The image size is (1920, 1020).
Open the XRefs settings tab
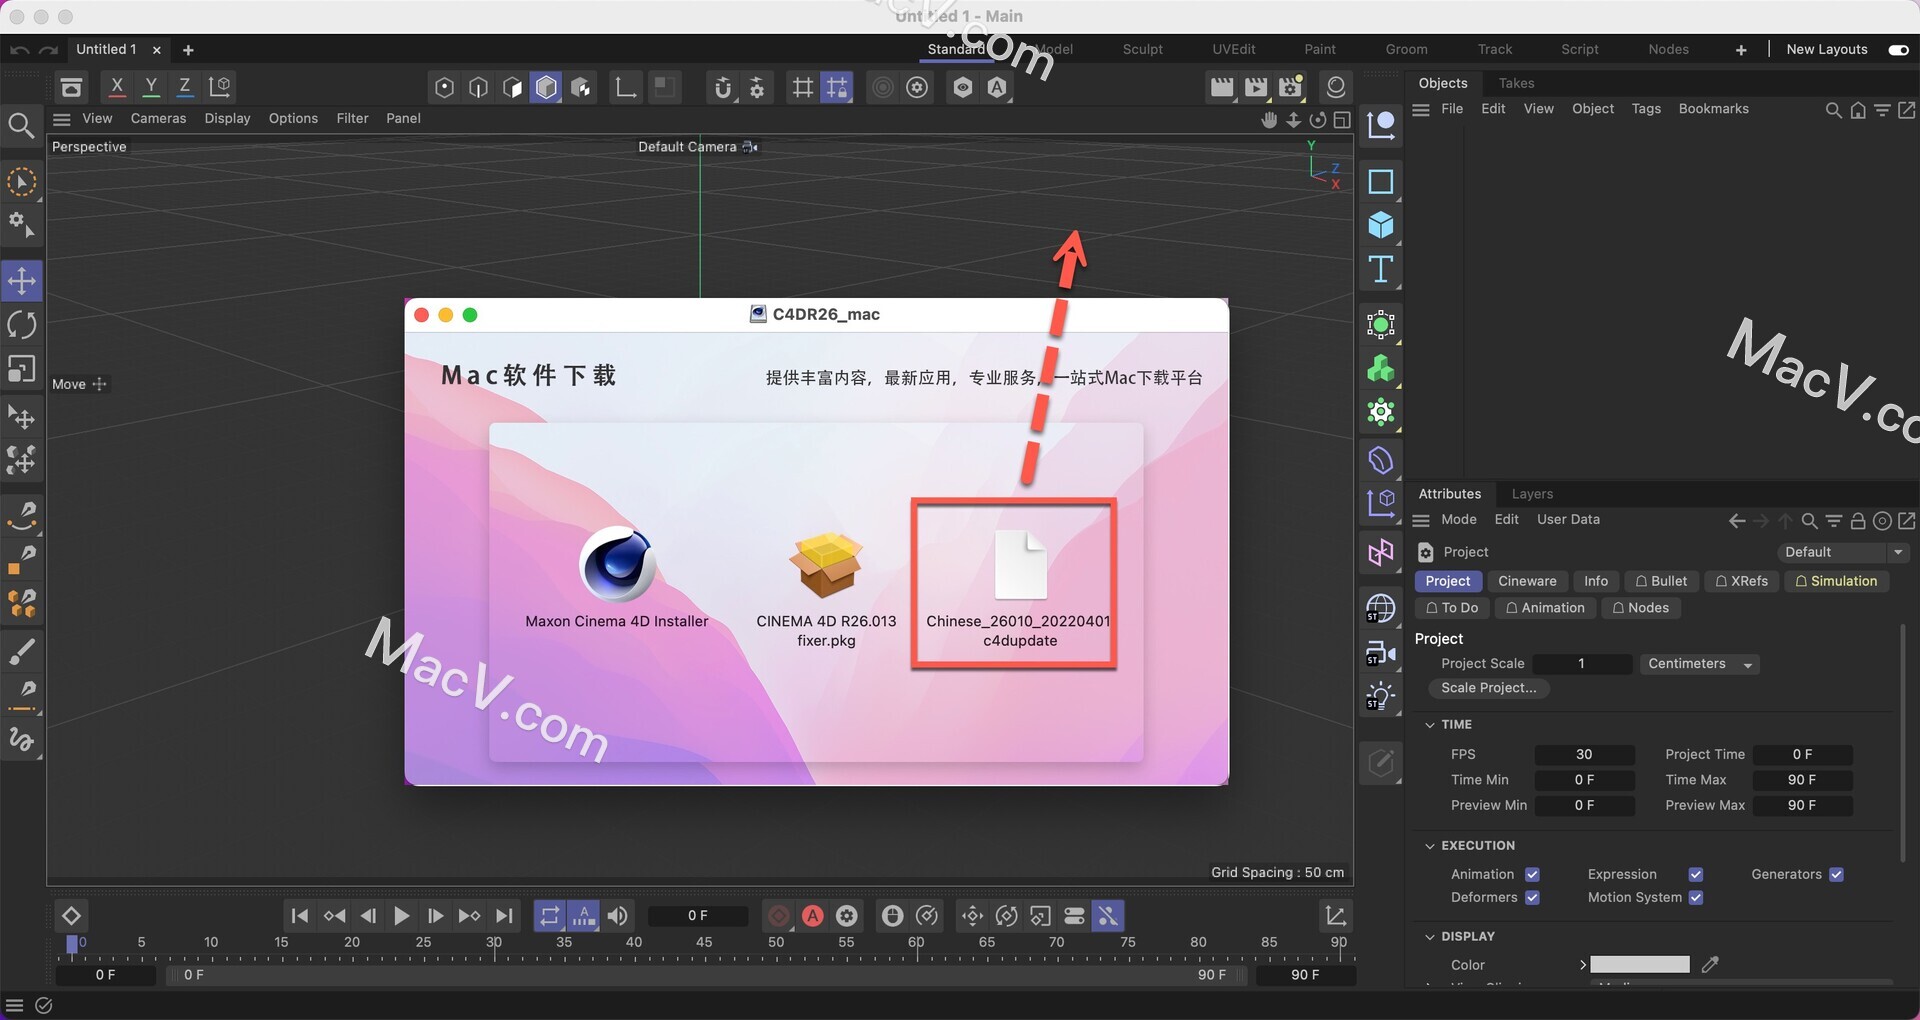pyautogui.click(x=1742, y=581)
